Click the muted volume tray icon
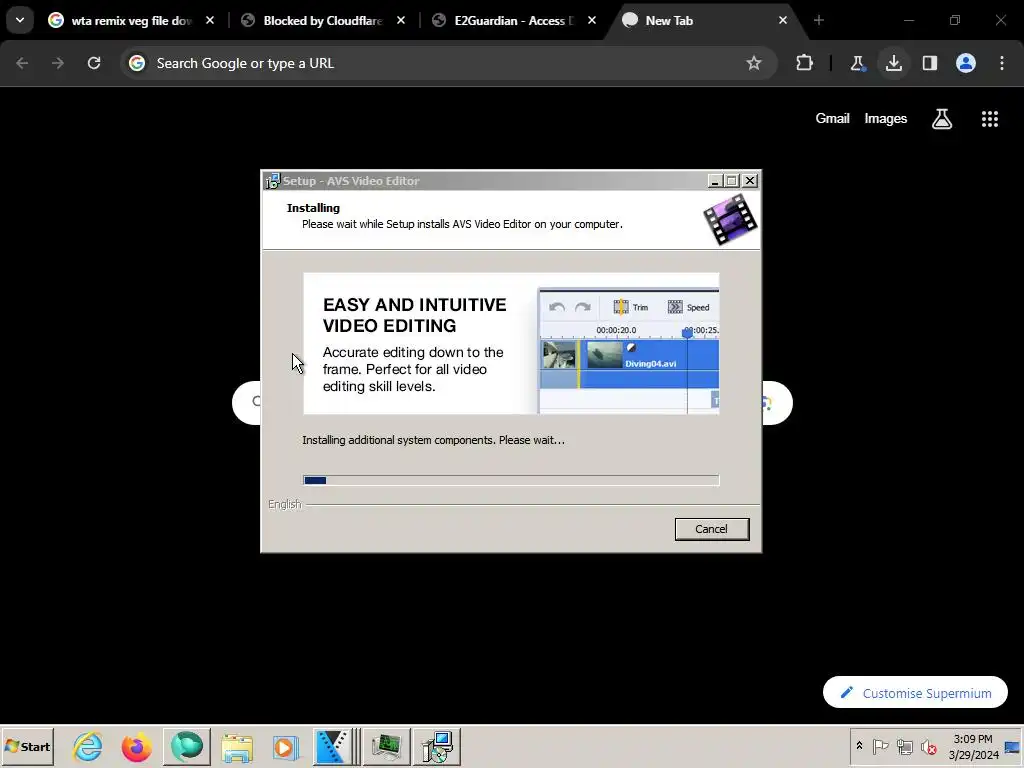The image size is (1024, 768). point(928,746)
